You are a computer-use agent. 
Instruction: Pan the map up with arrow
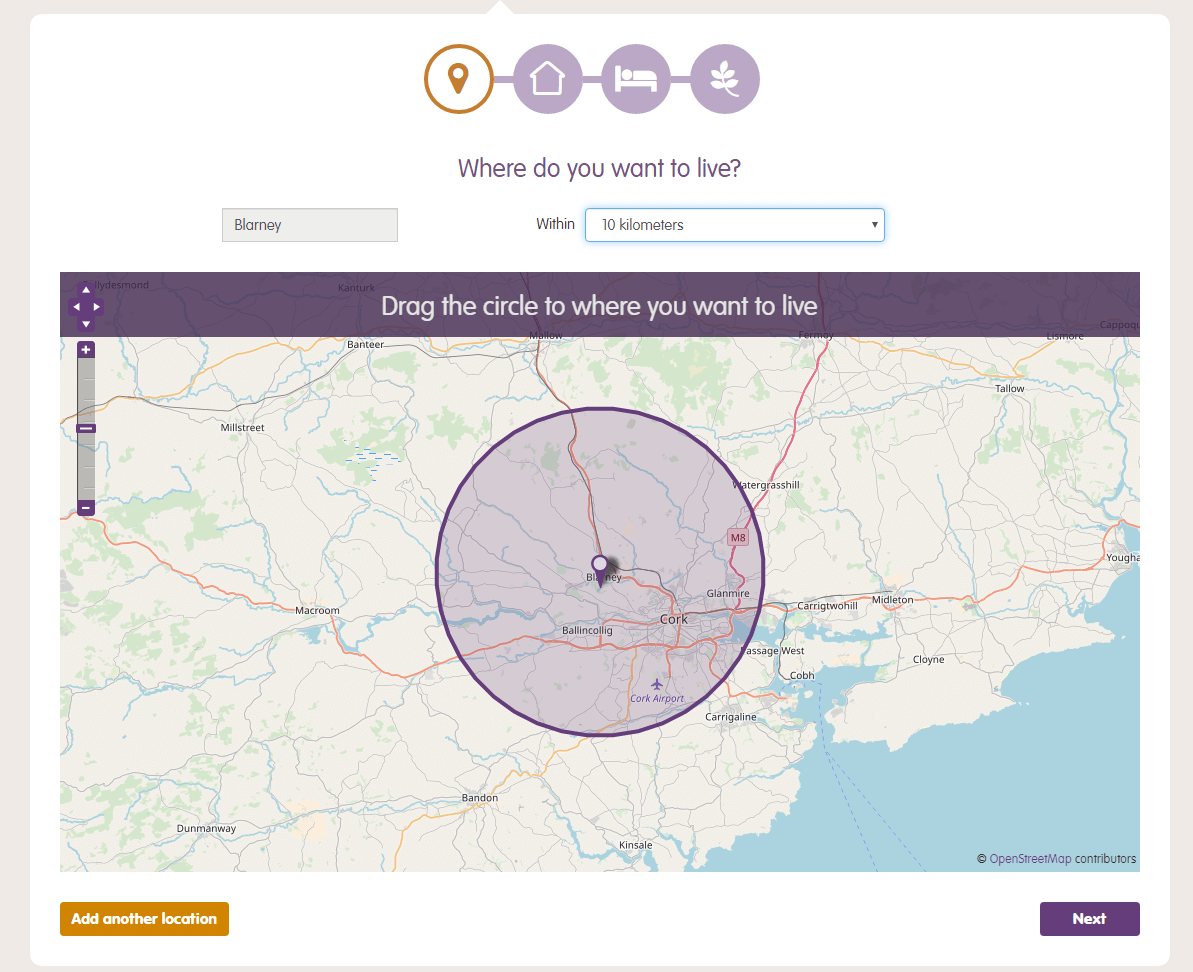pyautogui.click(x=86, y=290)
